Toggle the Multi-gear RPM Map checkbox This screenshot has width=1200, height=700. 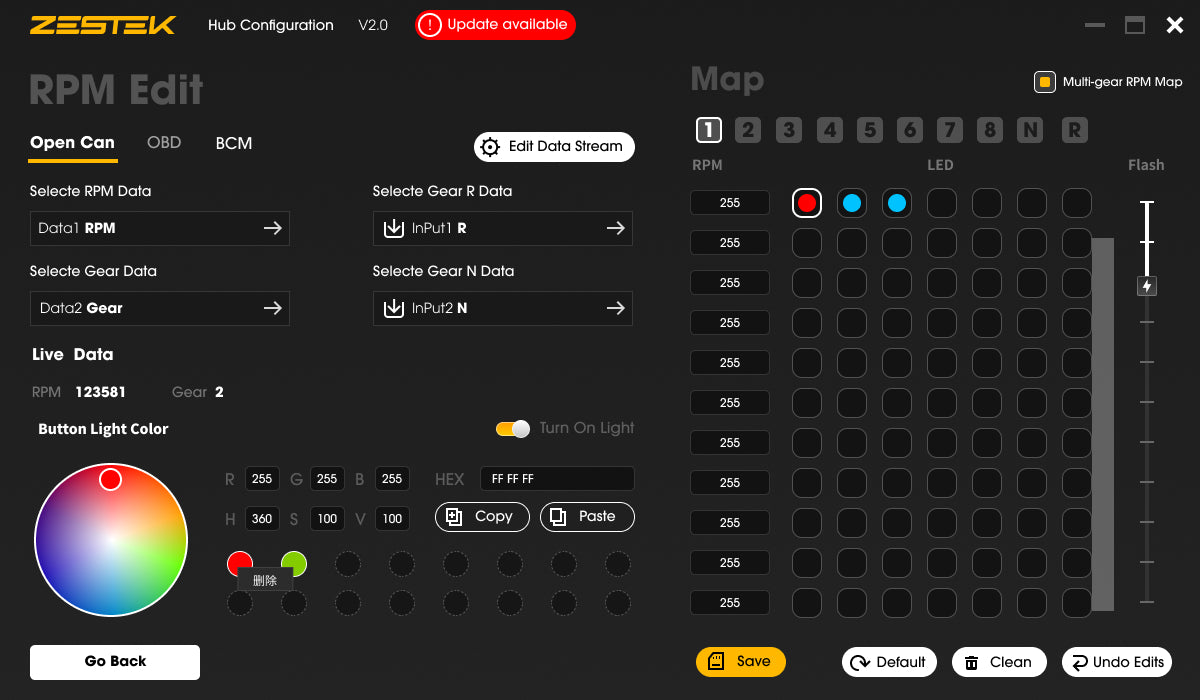click(1045, 82)
